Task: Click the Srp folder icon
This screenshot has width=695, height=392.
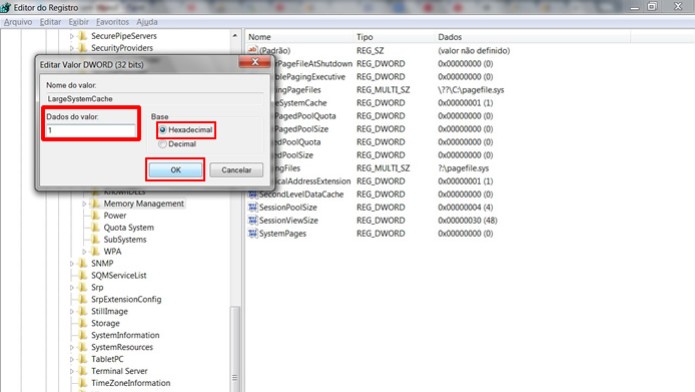Action: 83,287
